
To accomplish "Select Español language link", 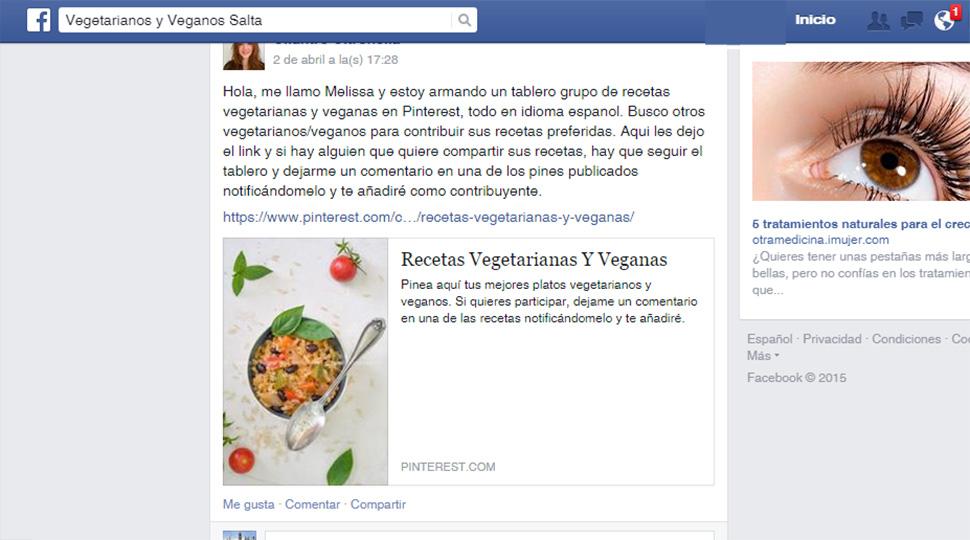I will [x=770, y=339].
